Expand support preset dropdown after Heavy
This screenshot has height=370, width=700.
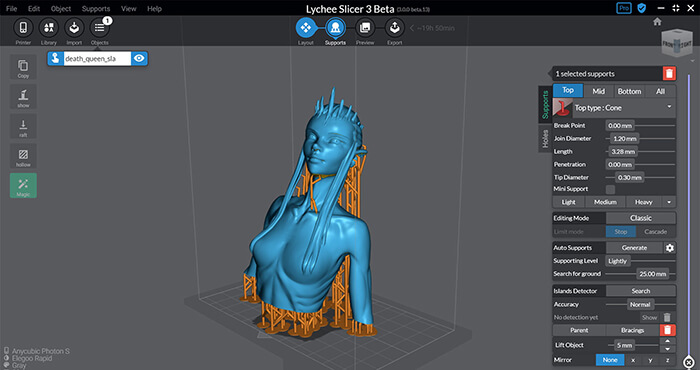coord(669,202)
